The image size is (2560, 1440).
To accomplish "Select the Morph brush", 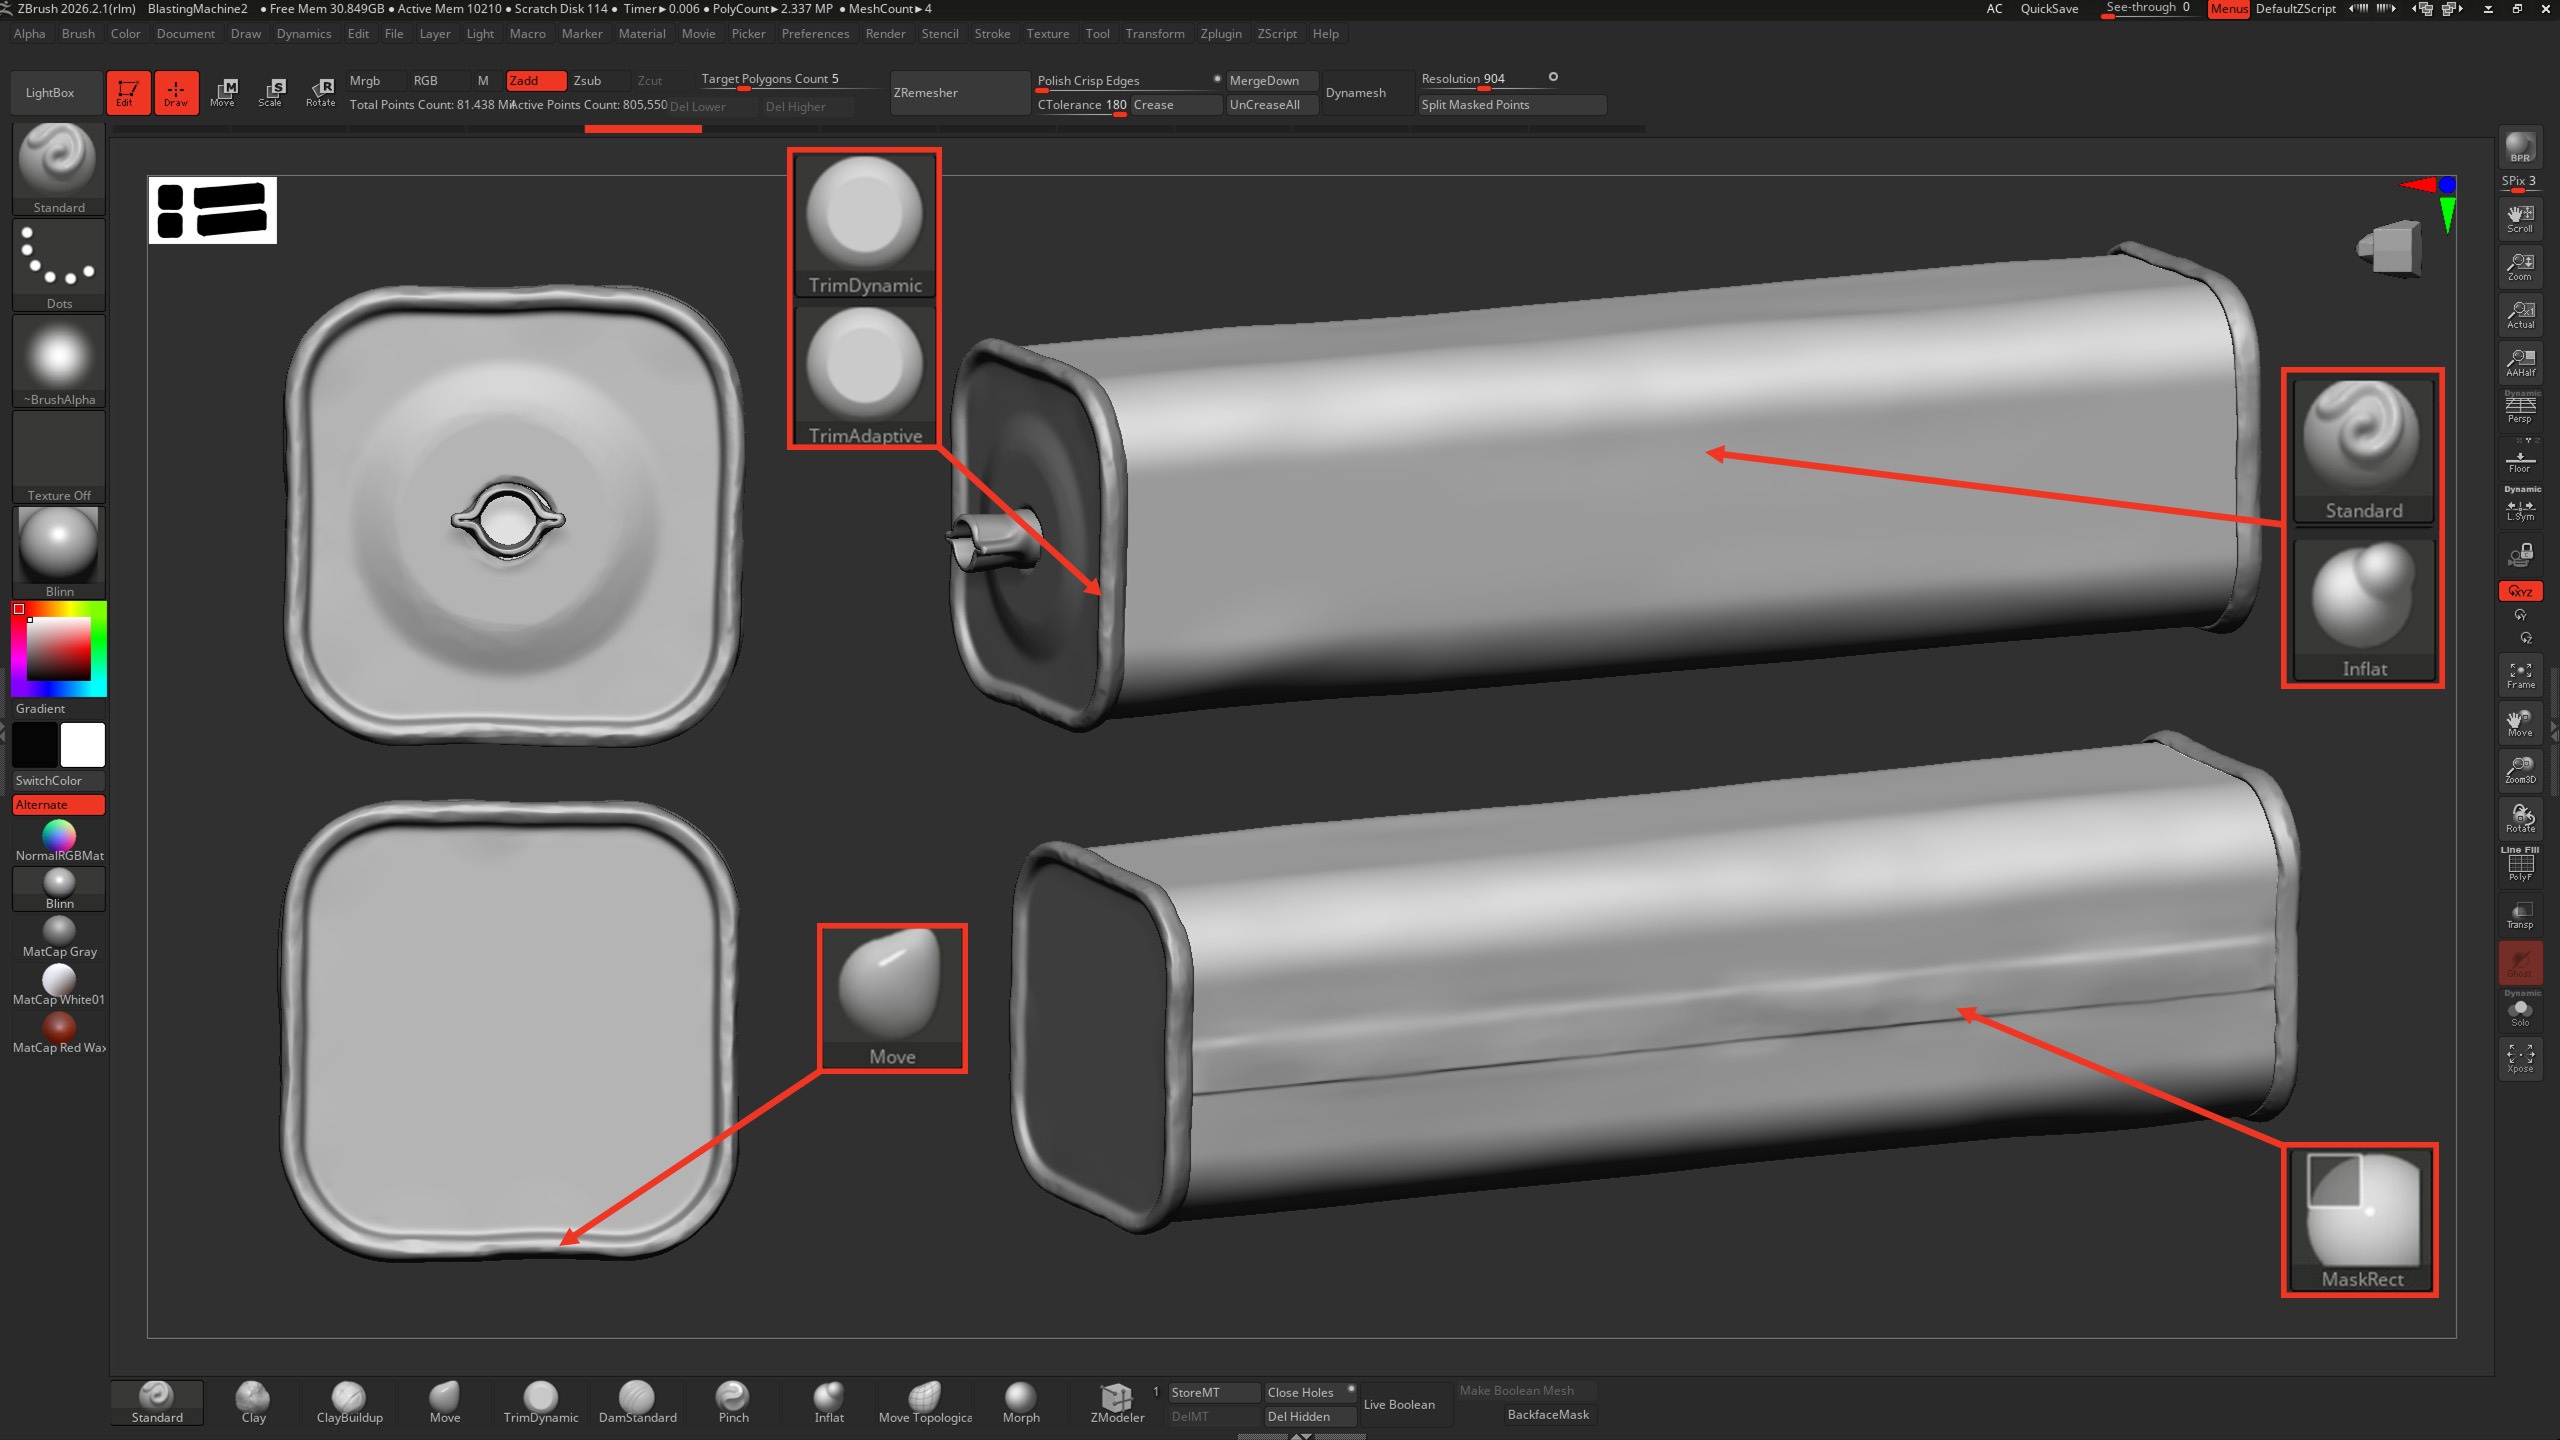I will click(x=1021, y=1402).
